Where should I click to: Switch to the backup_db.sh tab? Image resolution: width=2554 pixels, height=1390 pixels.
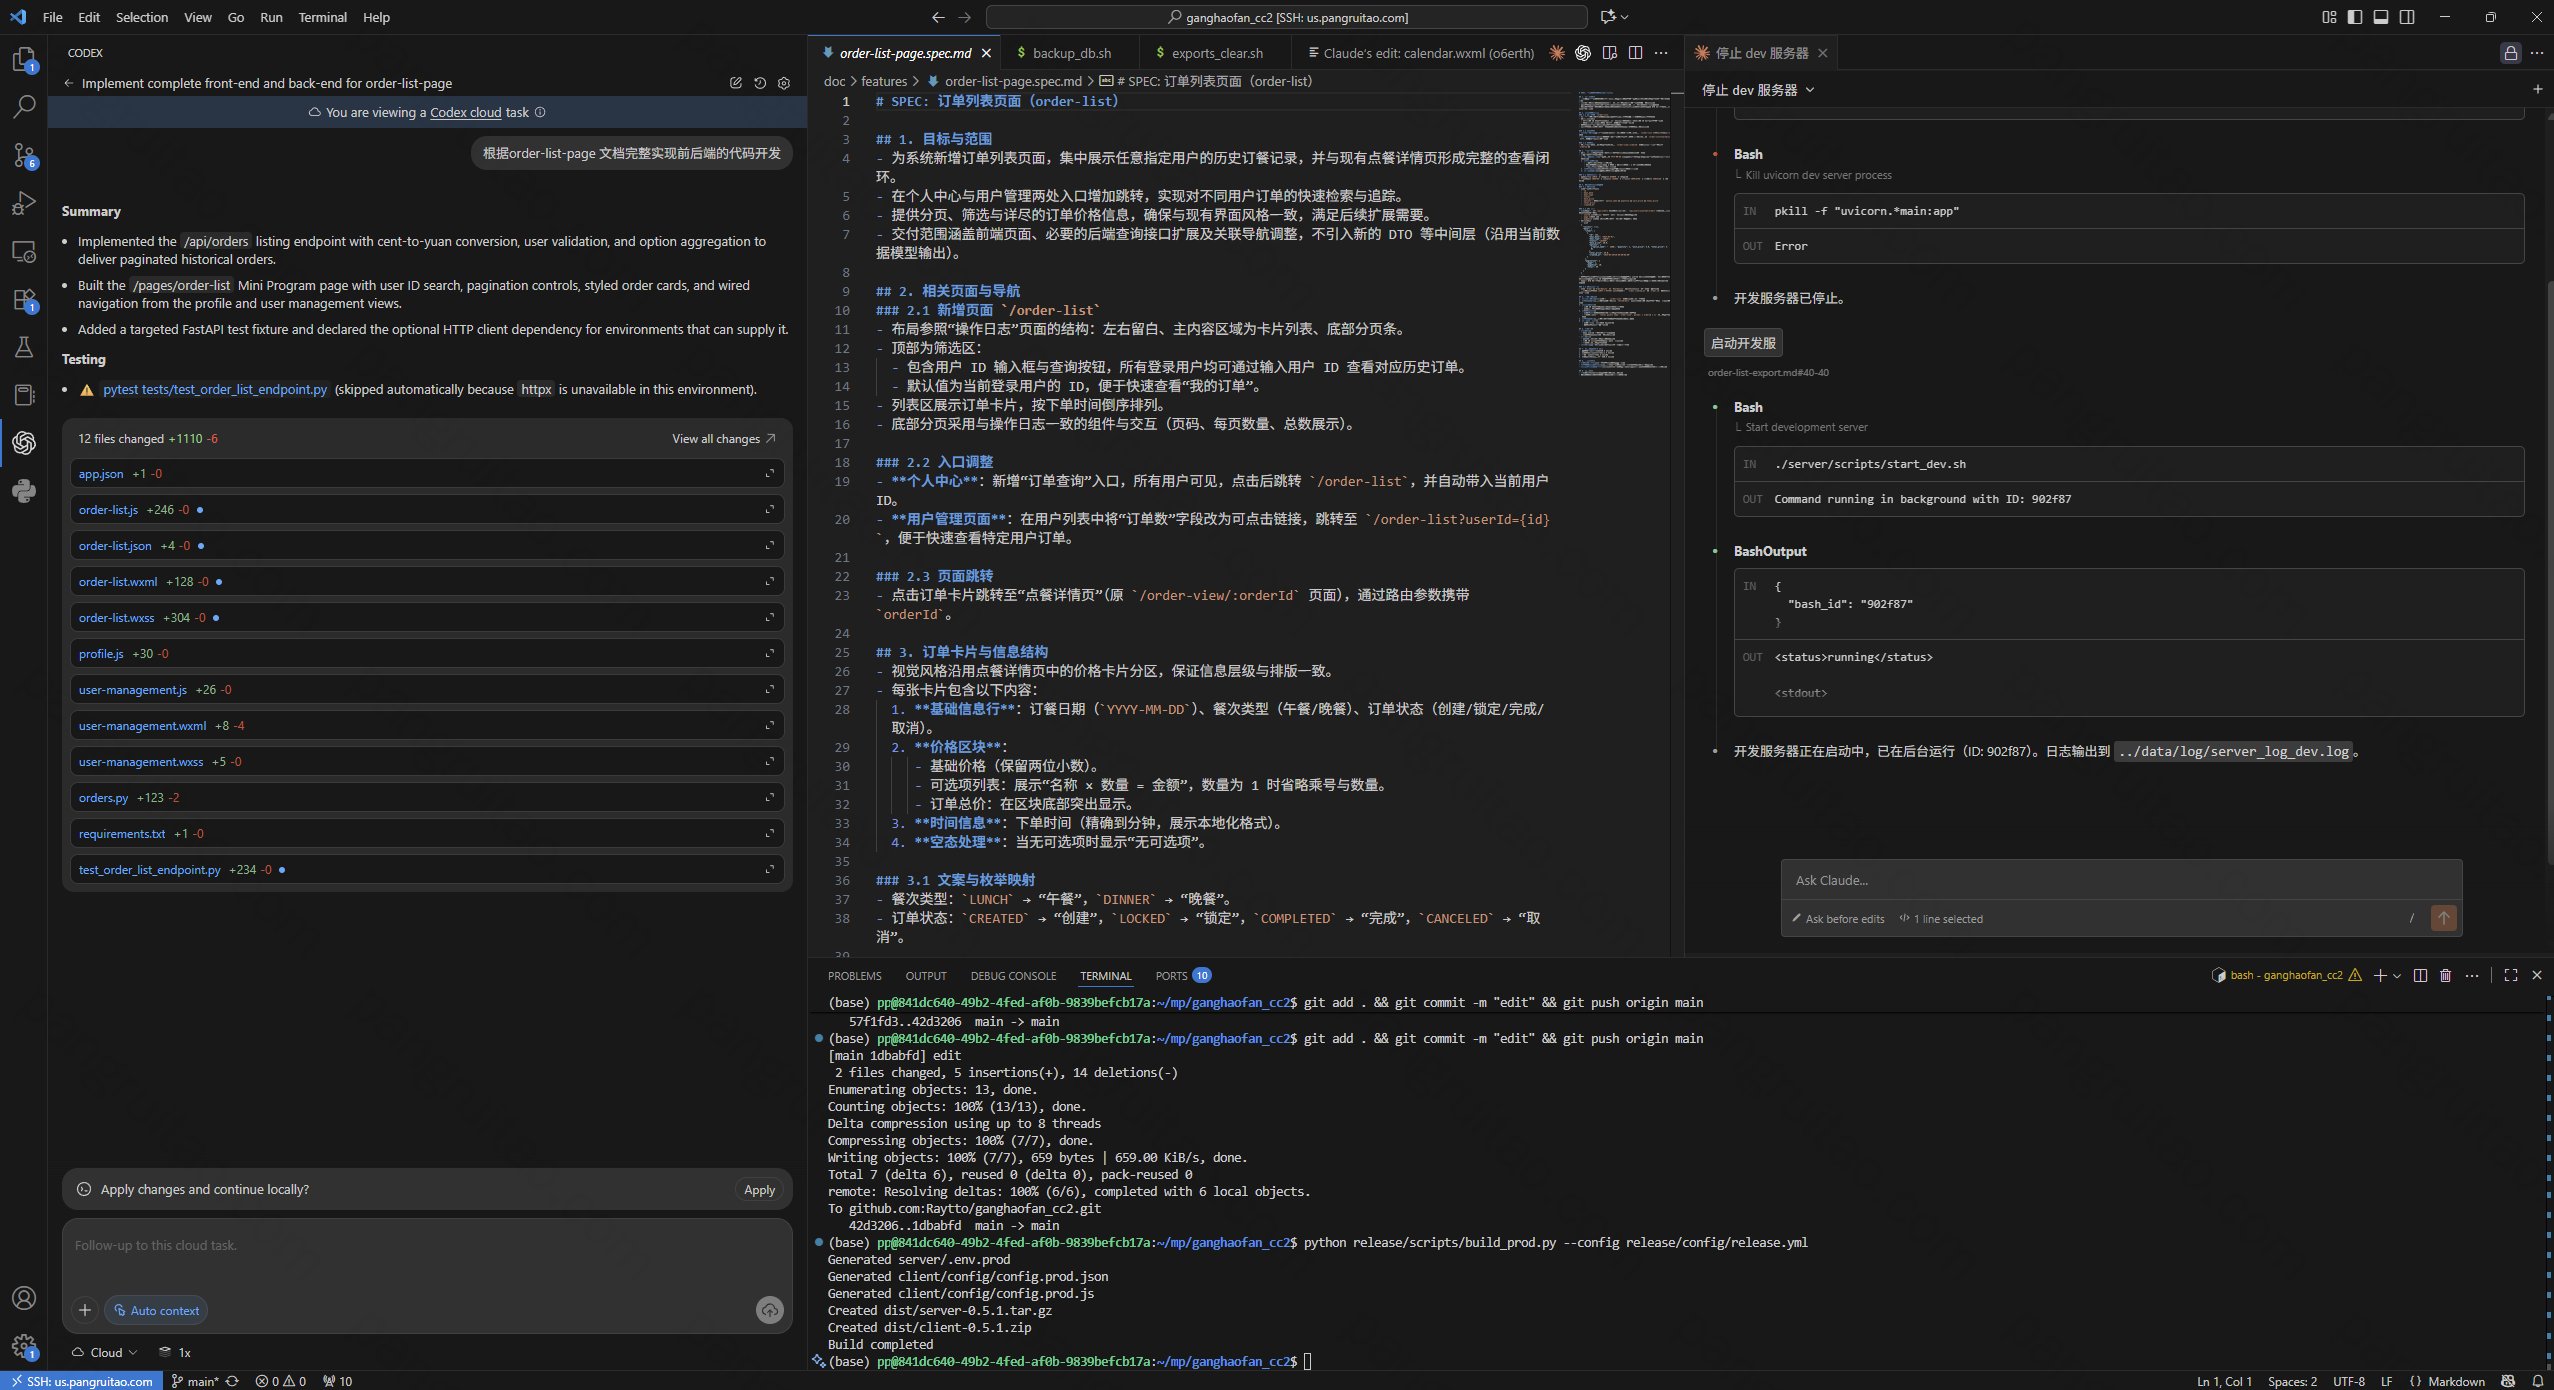coord(1071,53)
